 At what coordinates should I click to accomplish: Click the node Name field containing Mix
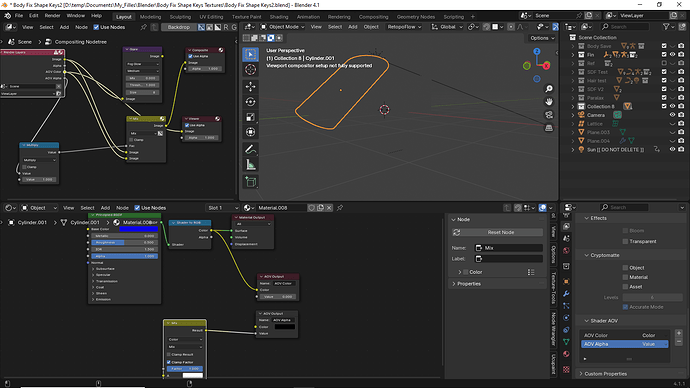(x=508, y=248)
